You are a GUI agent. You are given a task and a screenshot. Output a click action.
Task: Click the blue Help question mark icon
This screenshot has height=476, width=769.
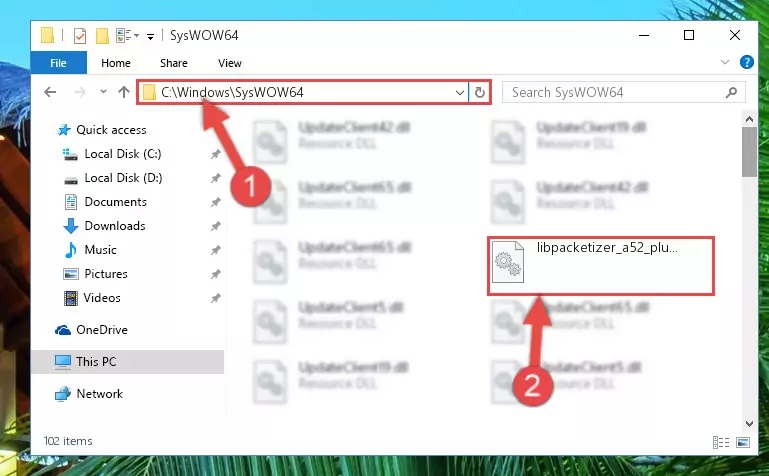(x=746, y=62)
